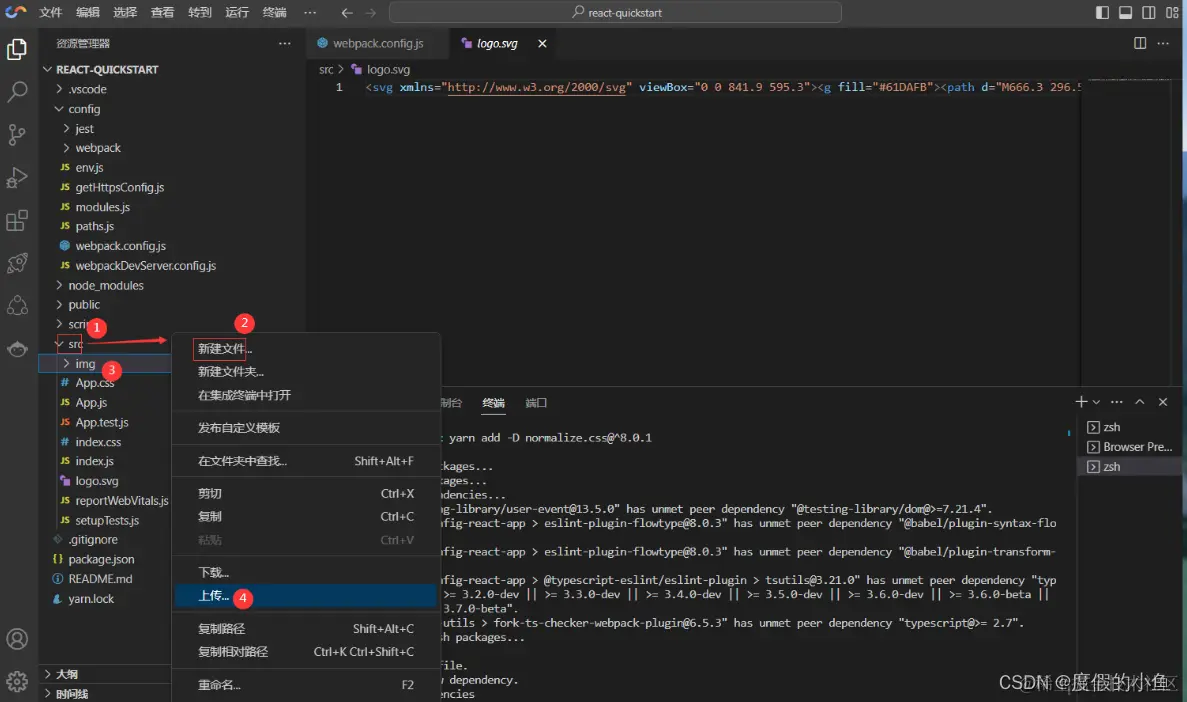
Task: Click the cloud IDE logo icon
Action: 16,12
